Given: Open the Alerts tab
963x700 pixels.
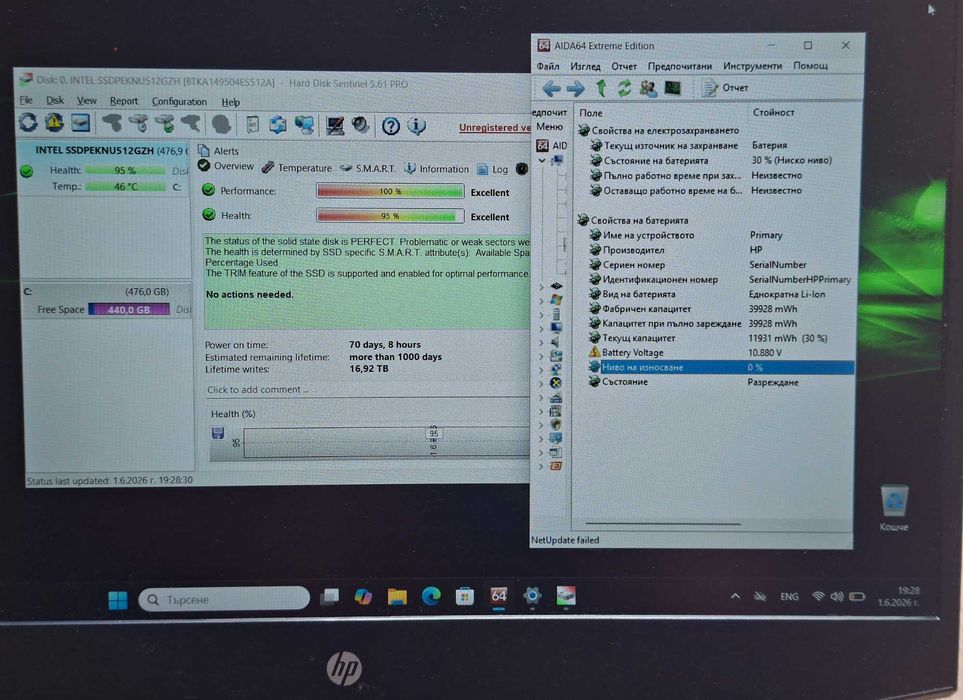Looking at the screenshot, I should (x=219, y=151).
